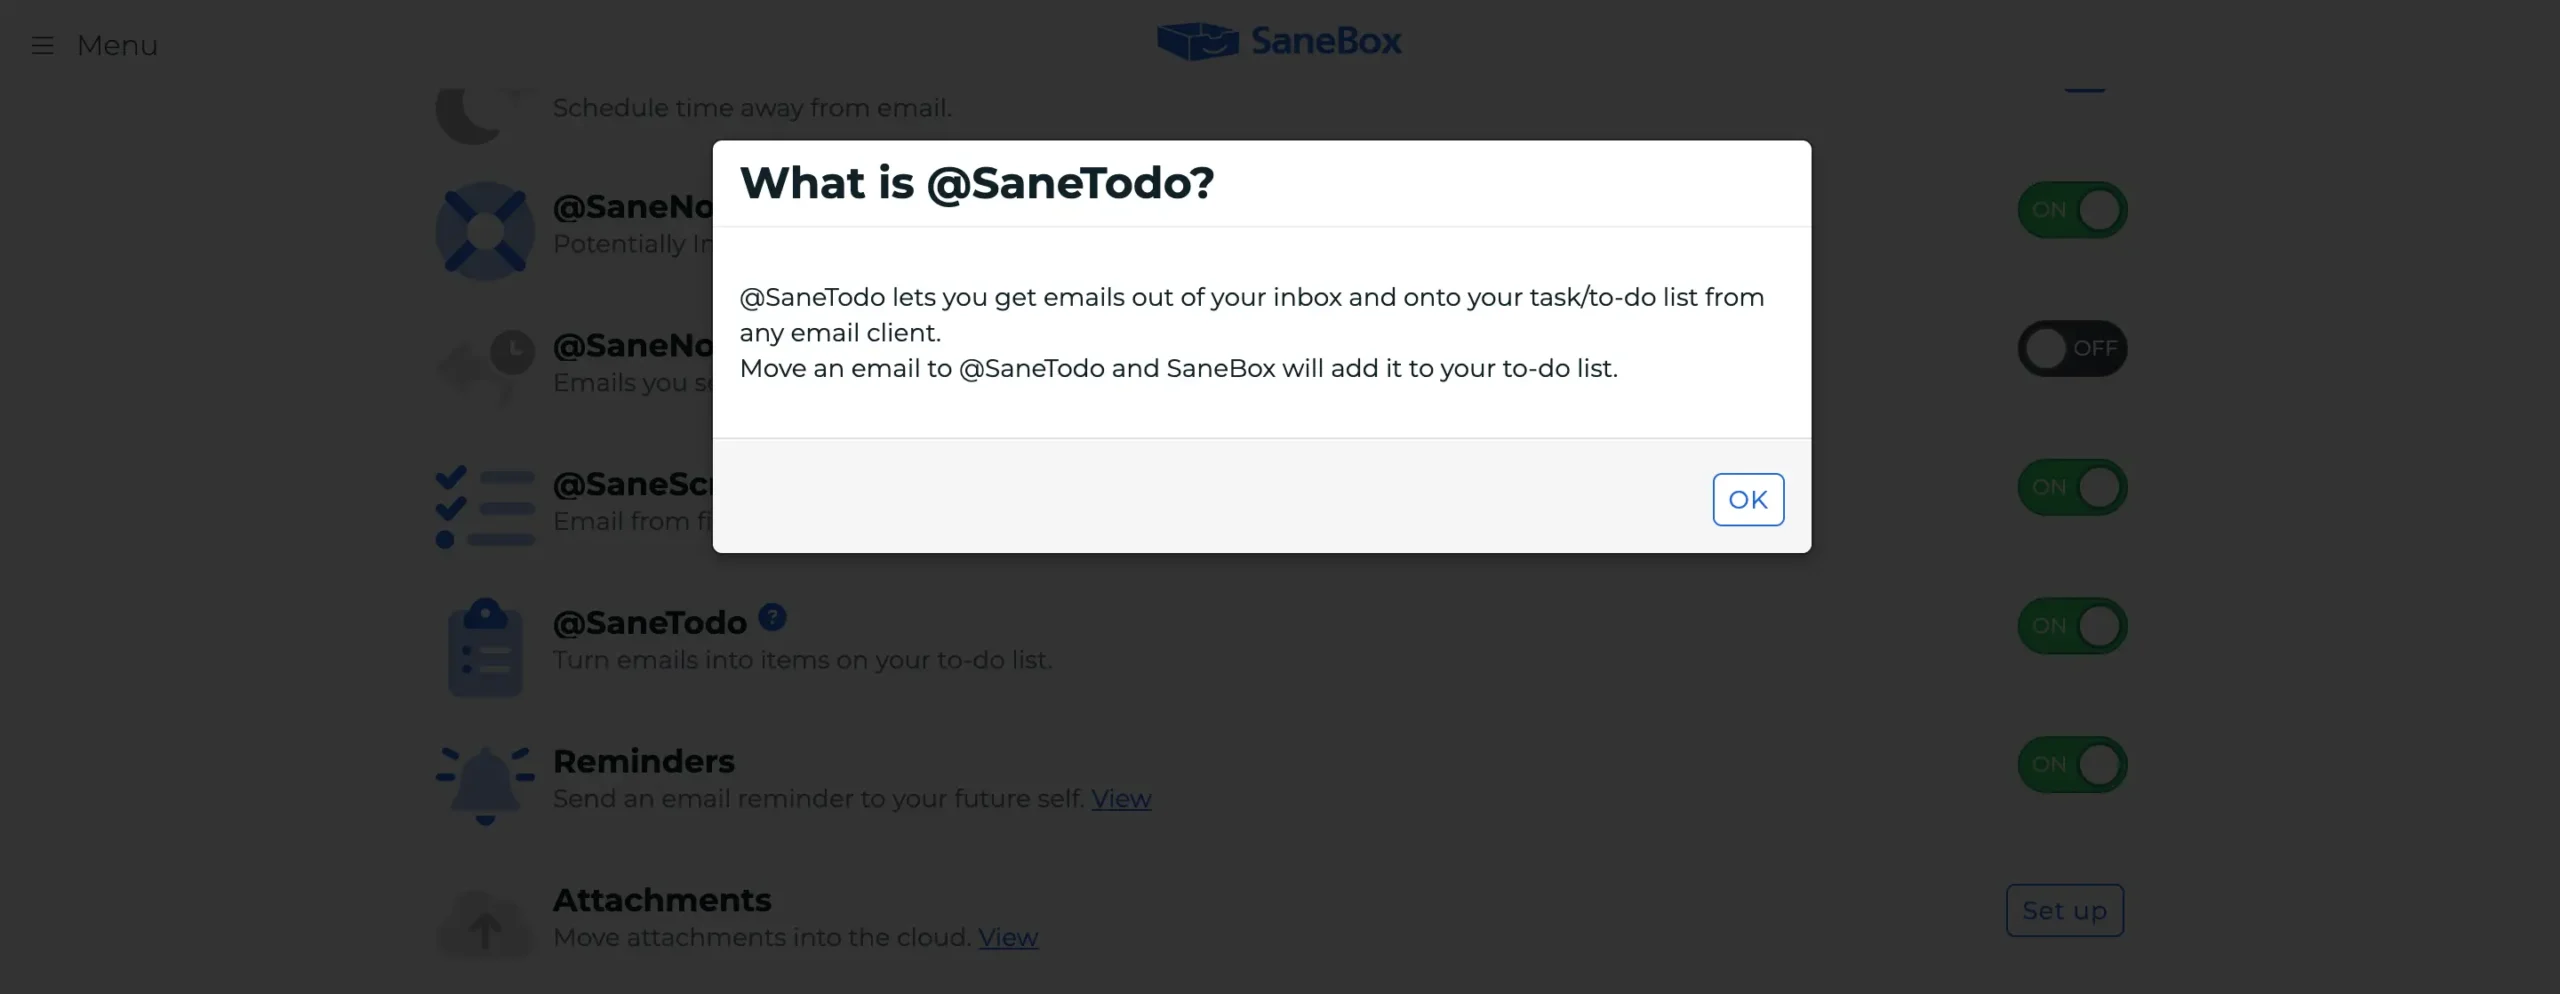Click the SaneBox logo
2560x994 pixels.
click(x=1279, y=41)
